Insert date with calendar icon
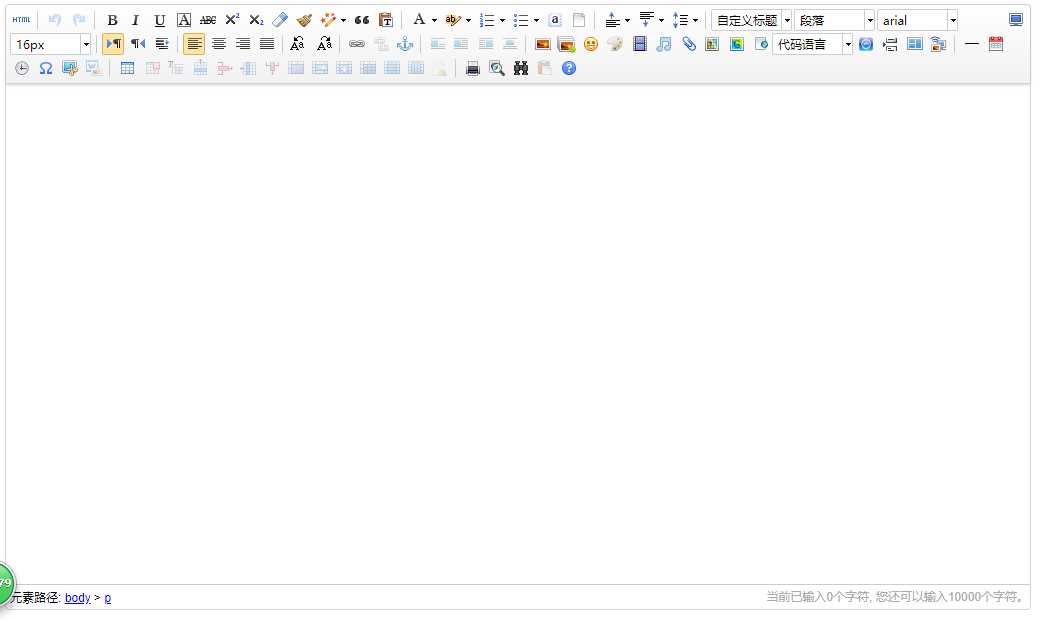The image size is (1040, 620). point(996,44)
